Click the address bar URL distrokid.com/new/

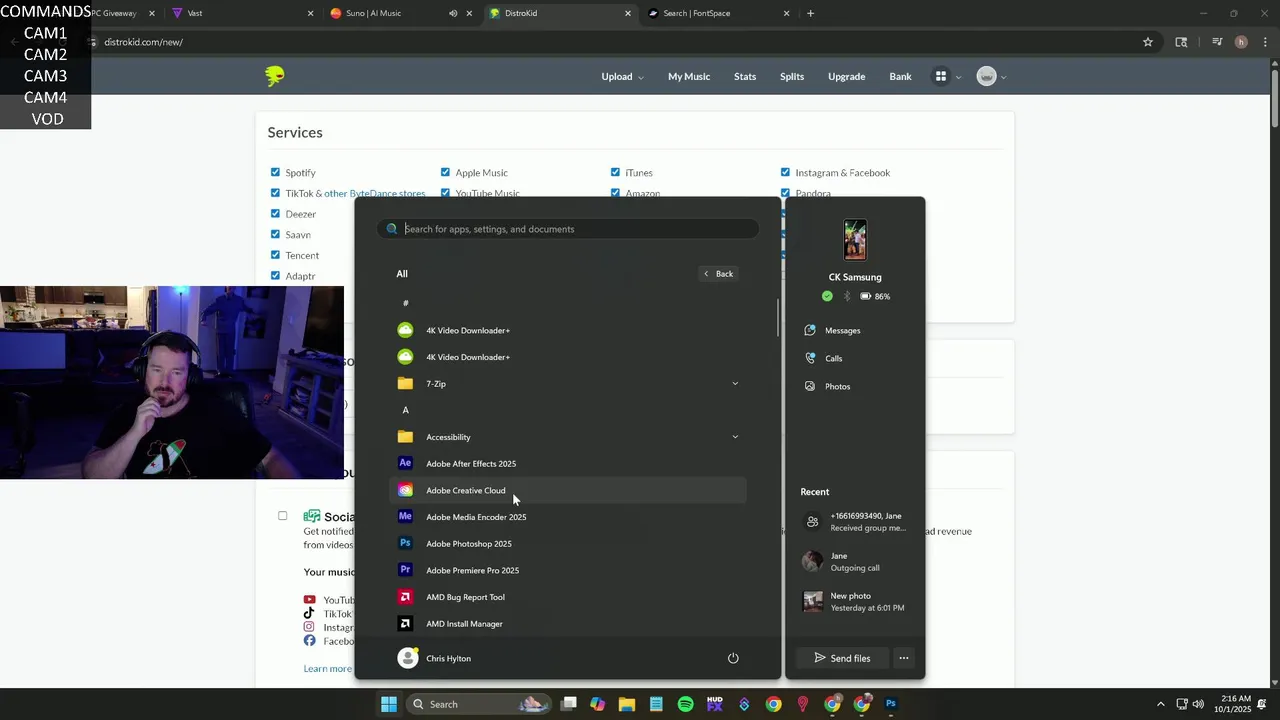click(143, 42)
